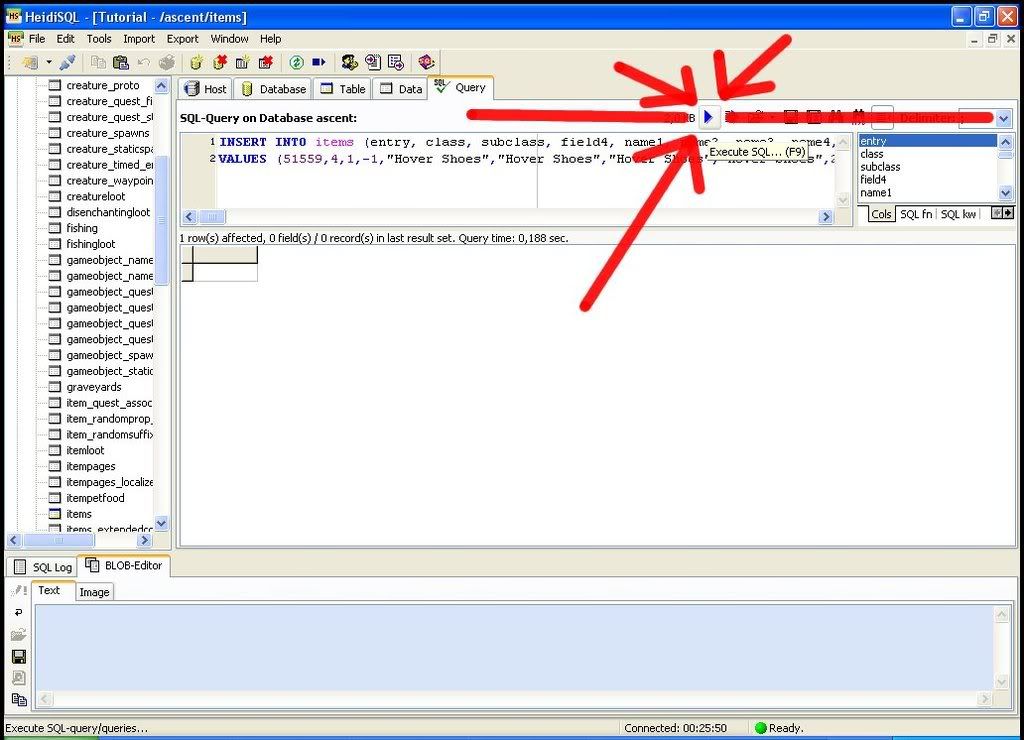Open the Cols helper tab

point(881,214)
